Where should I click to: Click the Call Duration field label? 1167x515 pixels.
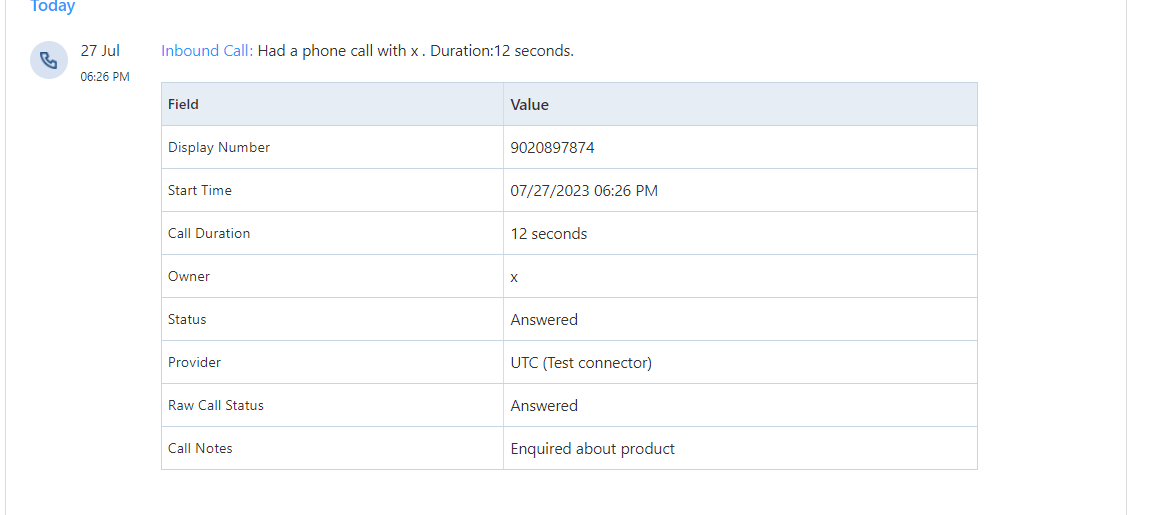coord(209,233)
